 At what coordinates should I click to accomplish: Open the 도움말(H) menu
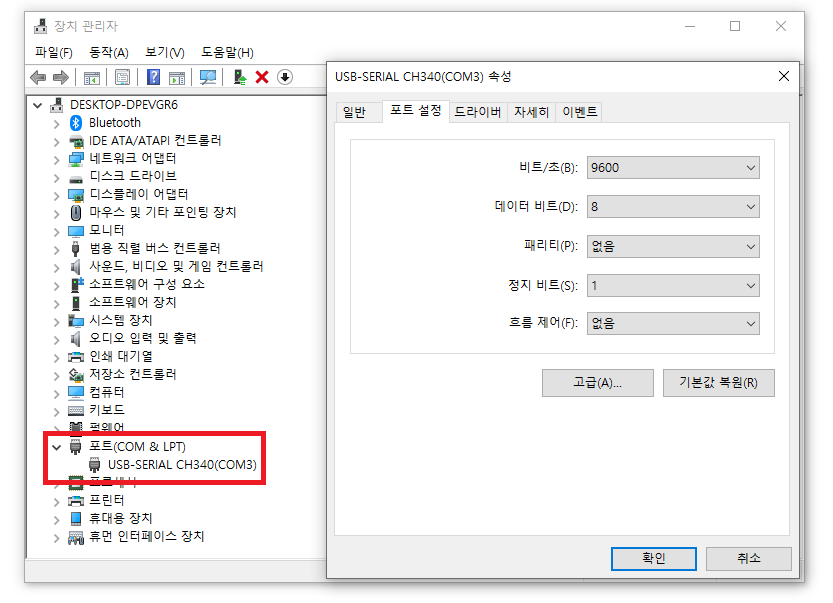[227, 53]
